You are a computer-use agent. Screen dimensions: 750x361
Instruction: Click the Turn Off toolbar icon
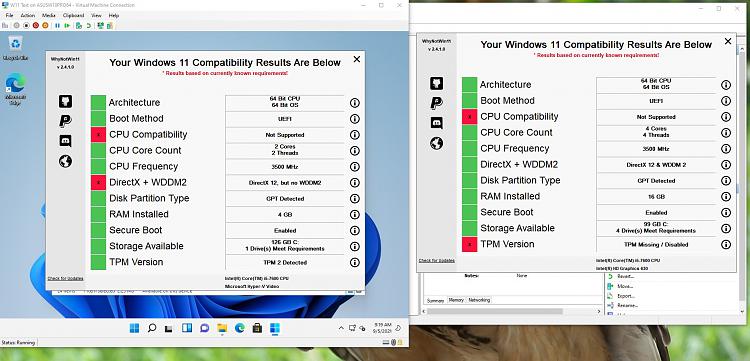tap(26, 25)
